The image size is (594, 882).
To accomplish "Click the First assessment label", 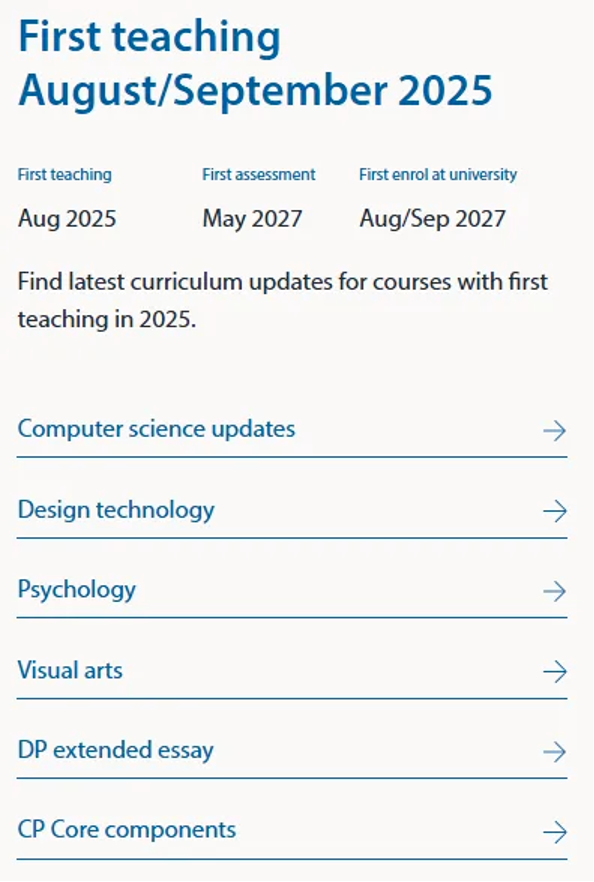I will coord(259,174).
